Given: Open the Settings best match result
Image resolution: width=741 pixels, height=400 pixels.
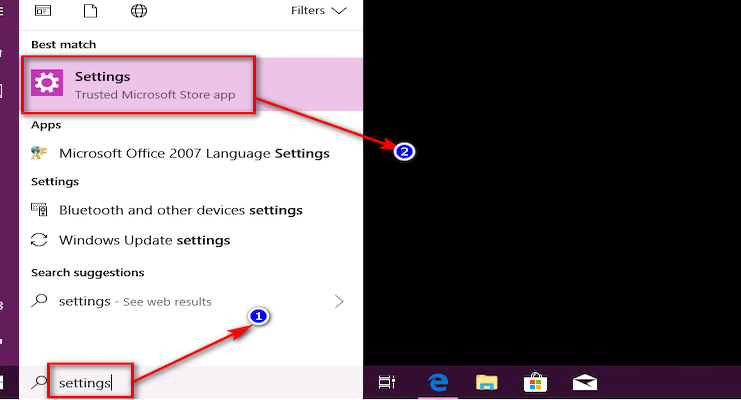Looking at the screenshot, I should pos(191,85).
